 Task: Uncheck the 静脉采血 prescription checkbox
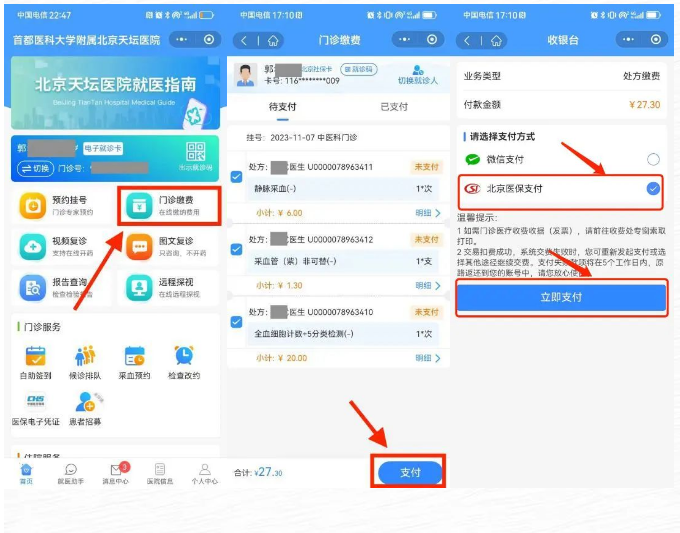[x=236, y=177]
